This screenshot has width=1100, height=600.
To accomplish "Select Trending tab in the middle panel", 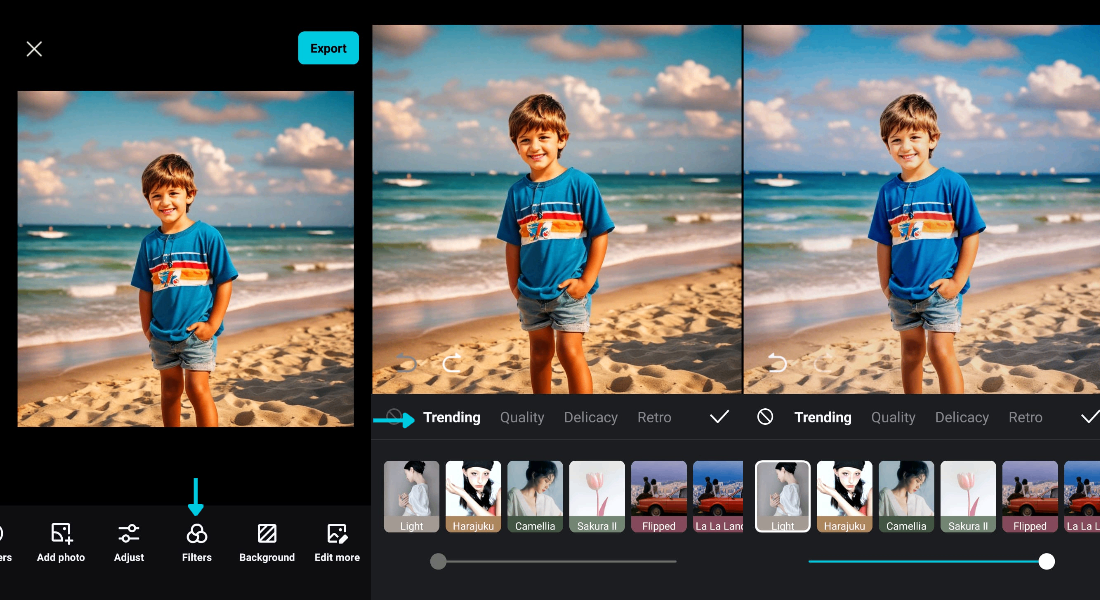I will coord(452,417).
